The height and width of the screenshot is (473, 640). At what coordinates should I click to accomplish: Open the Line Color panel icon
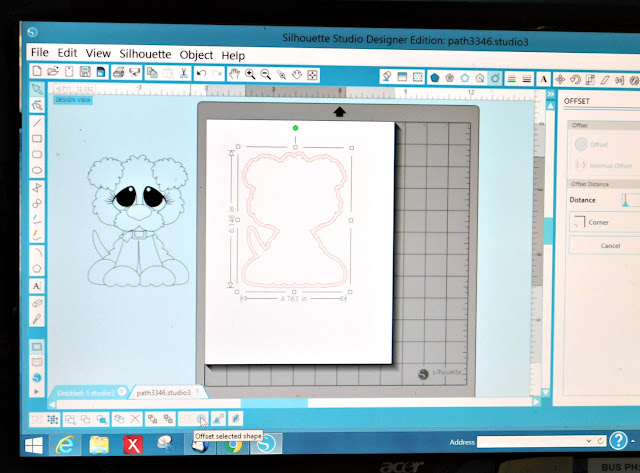pos(511,79)
